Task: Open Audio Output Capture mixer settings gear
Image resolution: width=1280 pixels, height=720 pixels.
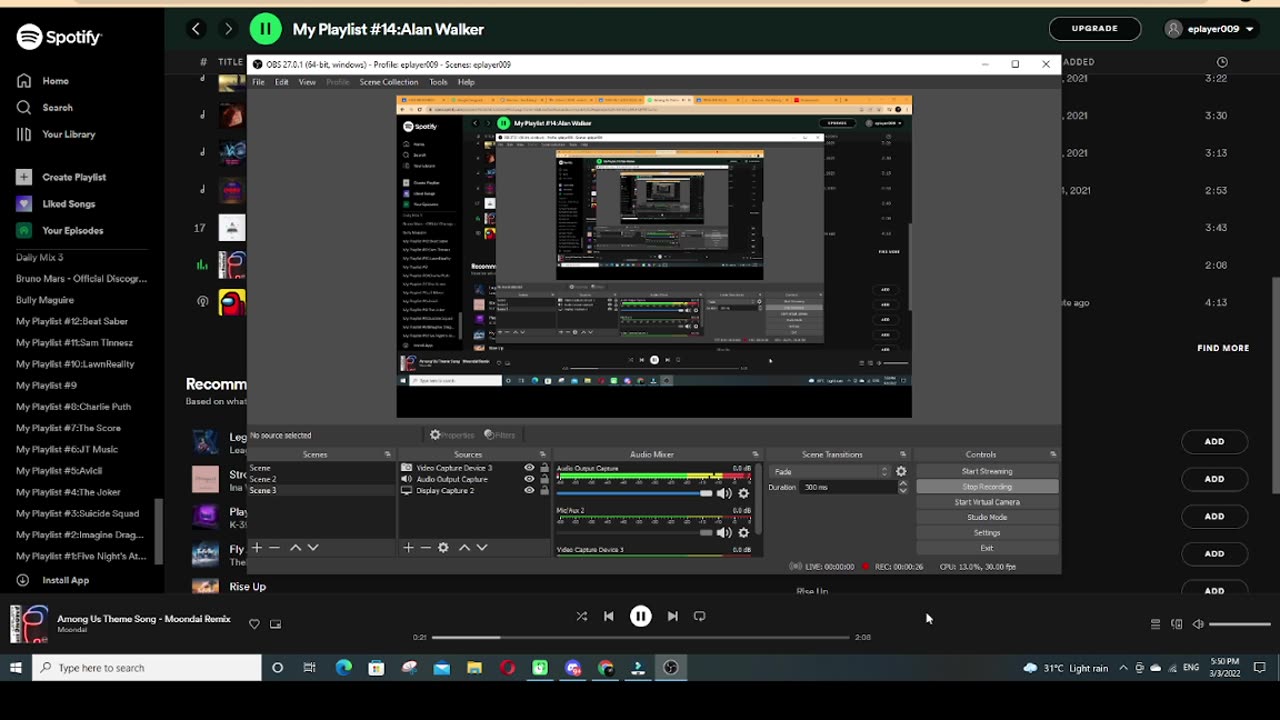Action: tap(743, 493)
